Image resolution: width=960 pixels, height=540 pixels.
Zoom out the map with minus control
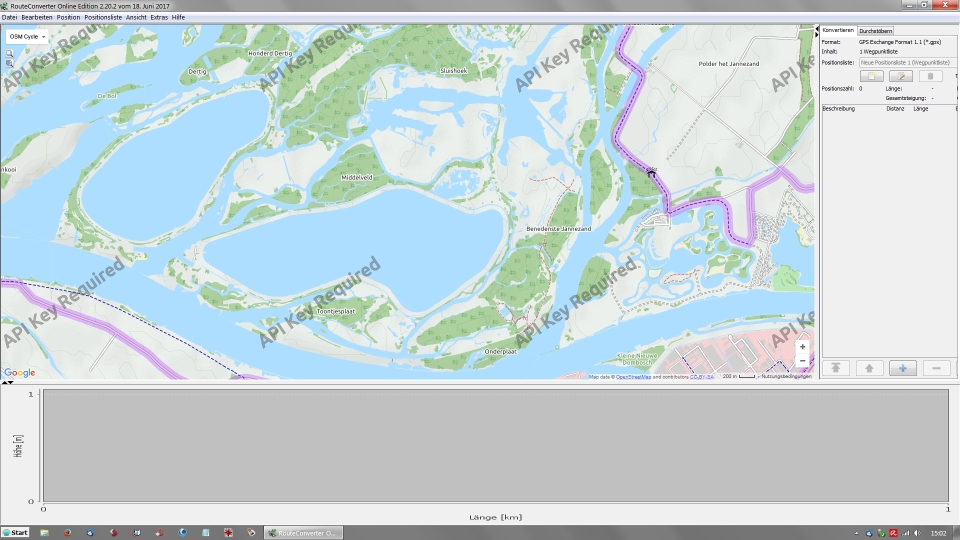[802, 360]
